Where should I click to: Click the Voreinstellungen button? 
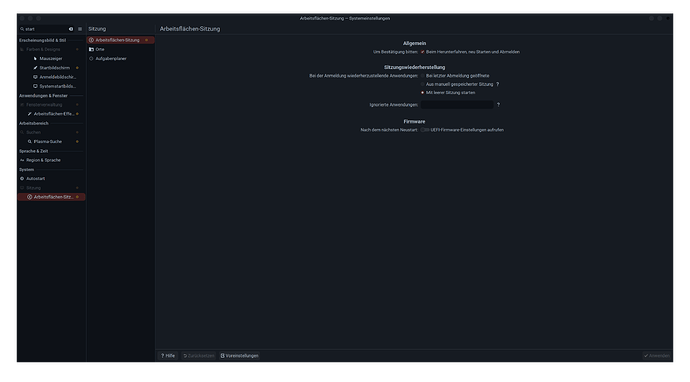click(x=239, y=356)
